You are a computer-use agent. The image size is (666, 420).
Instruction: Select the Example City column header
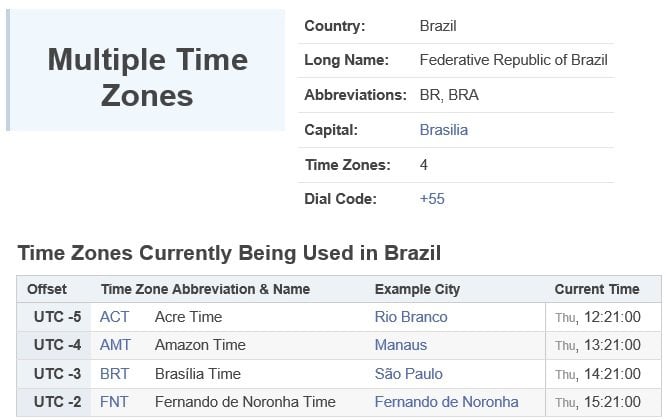(x=417, y=289)
